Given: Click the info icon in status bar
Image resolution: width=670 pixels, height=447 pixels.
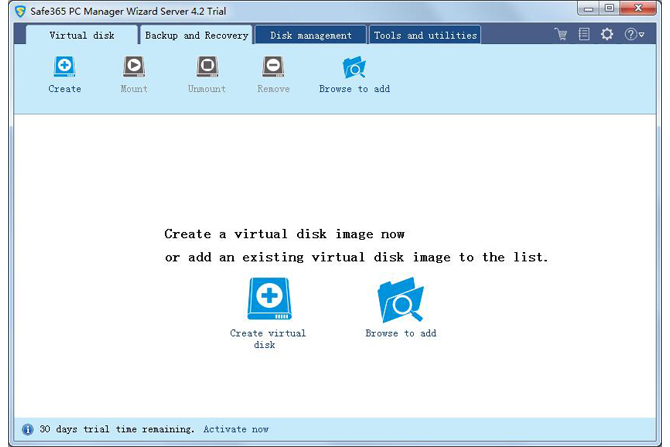Looking at the screenshot, I should 27,429.
